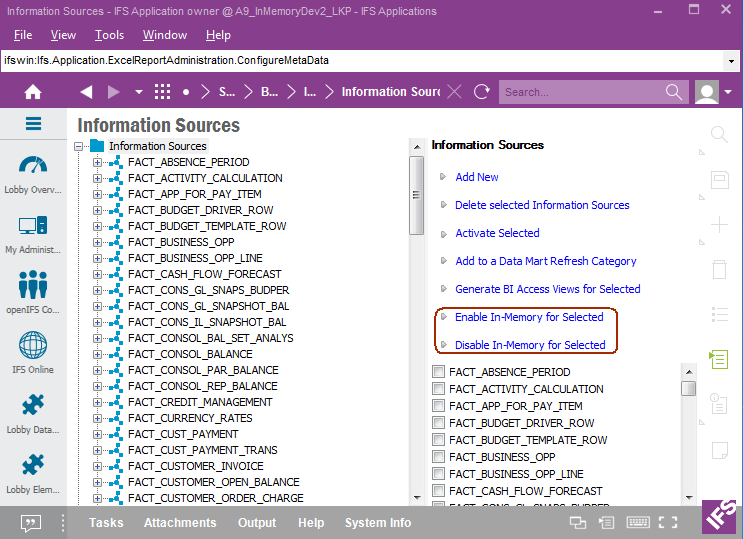Image resolution: width=743 pixels, height=539 pixels.
Task: Toggle the hamburger navigation menu
Action: pyautogui.click(x=33, y=124)
